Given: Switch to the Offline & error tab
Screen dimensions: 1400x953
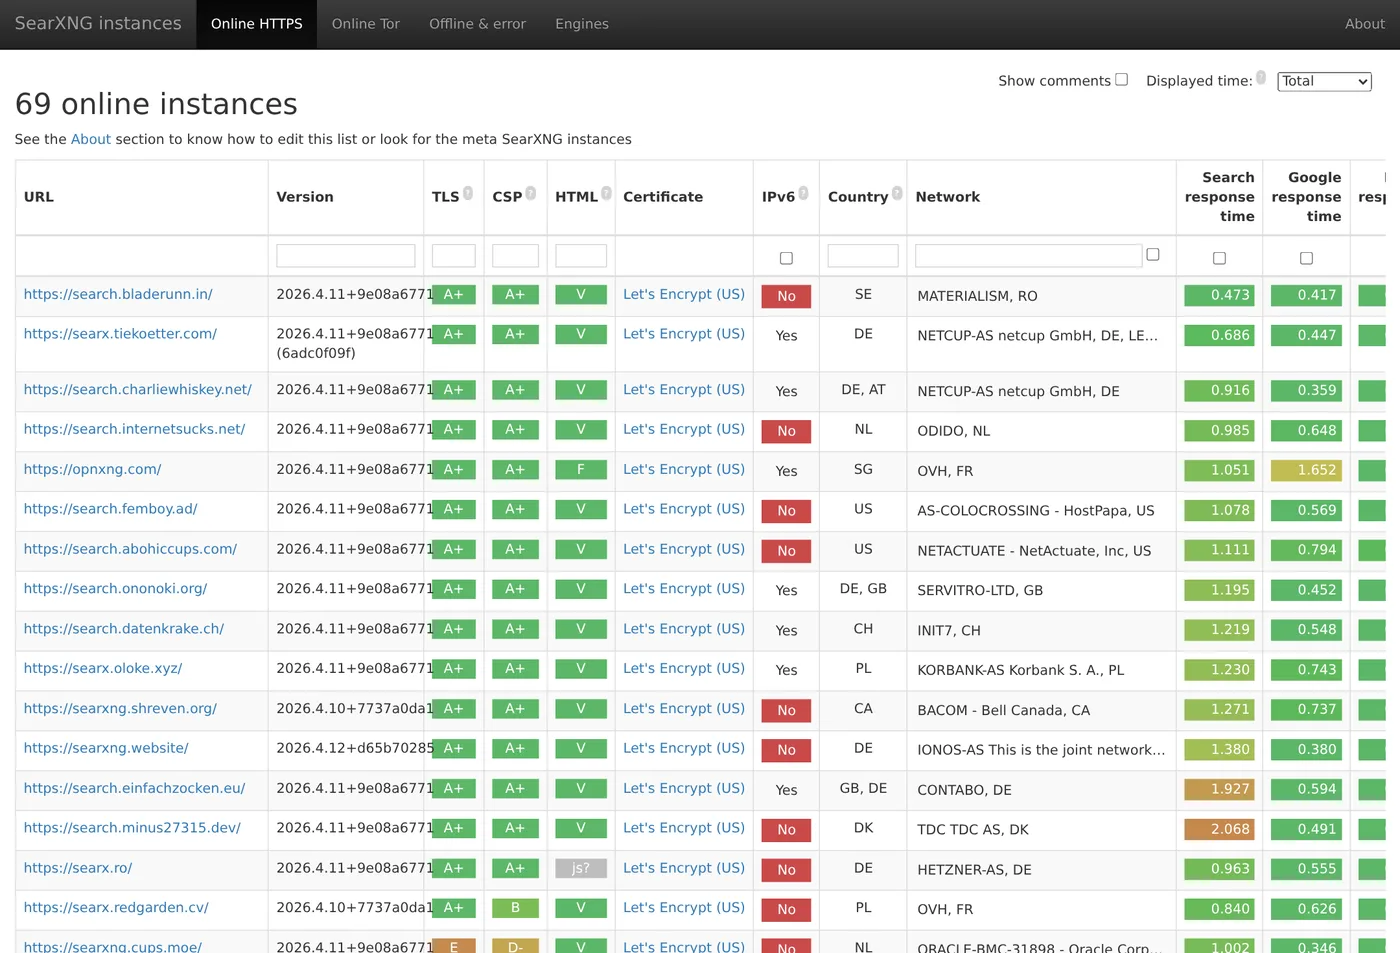Looking at the screenshot, I should pyautogui.click(x=477, y=24).
